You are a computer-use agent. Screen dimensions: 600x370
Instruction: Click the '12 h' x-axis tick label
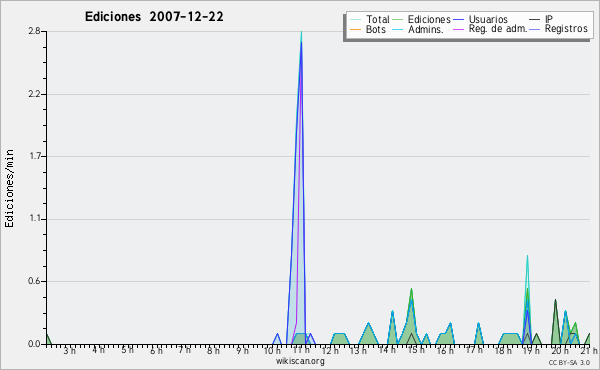click(x=330, y=350)
